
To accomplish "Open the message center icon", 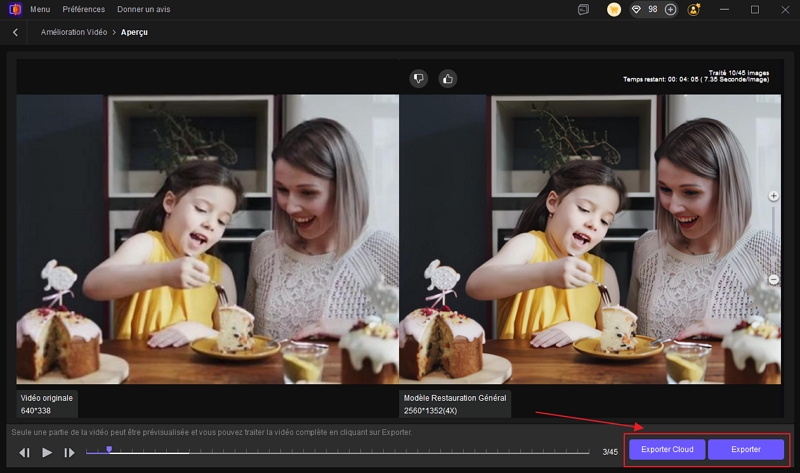I will click(x=583, y=9).
